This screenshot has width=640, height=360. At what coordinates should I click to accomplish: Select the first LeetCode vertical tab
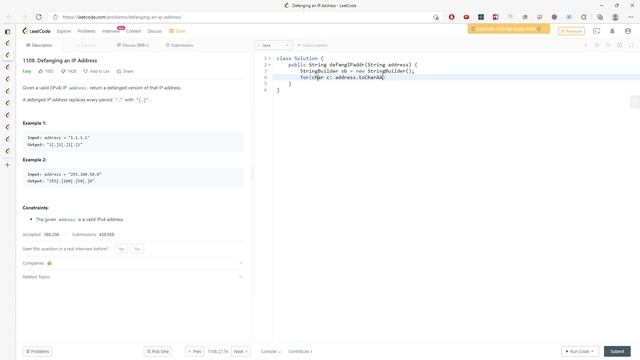[x=7, y=43]
